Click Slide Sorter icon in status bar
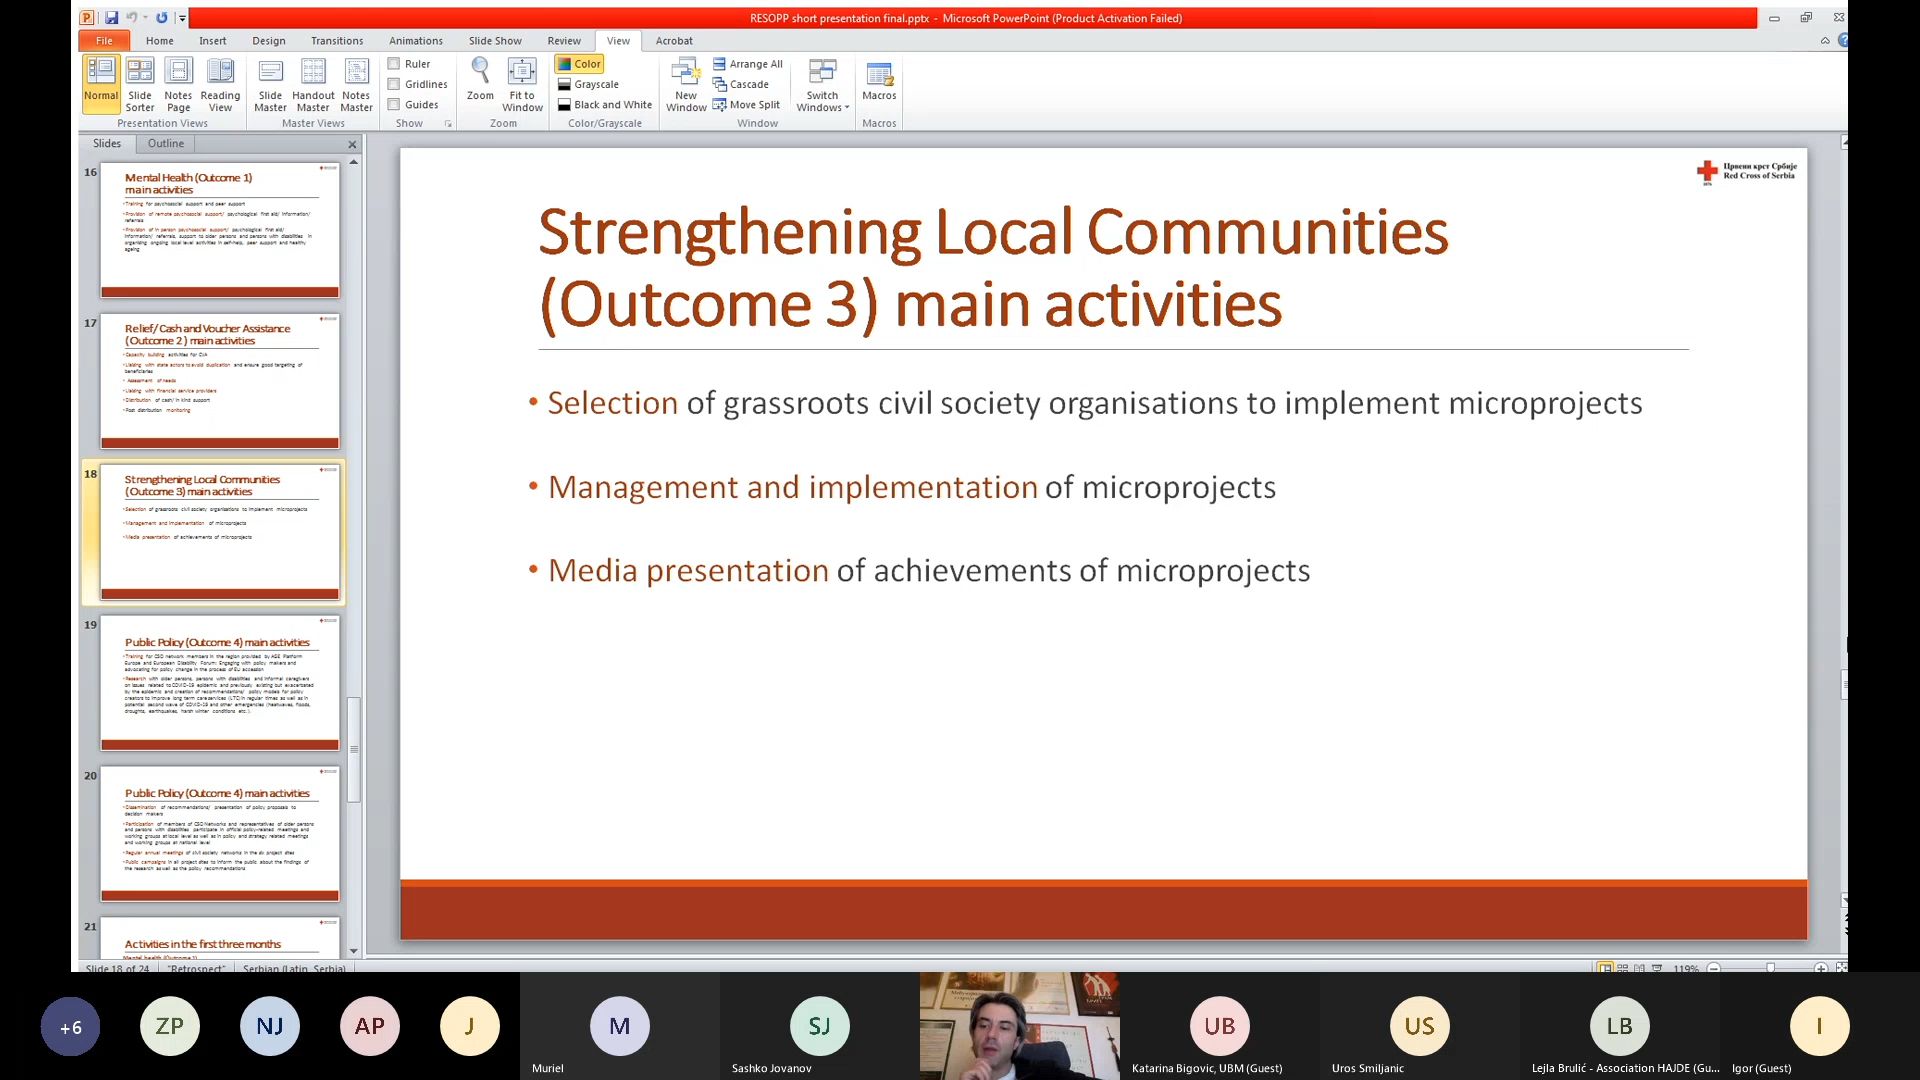 (1623, 968)
